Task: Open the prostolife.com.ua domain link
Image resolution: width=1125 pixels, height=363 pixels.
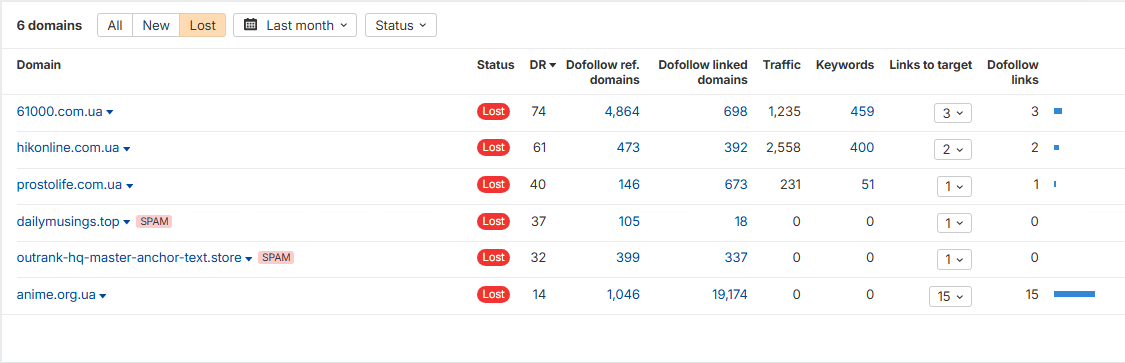Action: pos(69,184)
